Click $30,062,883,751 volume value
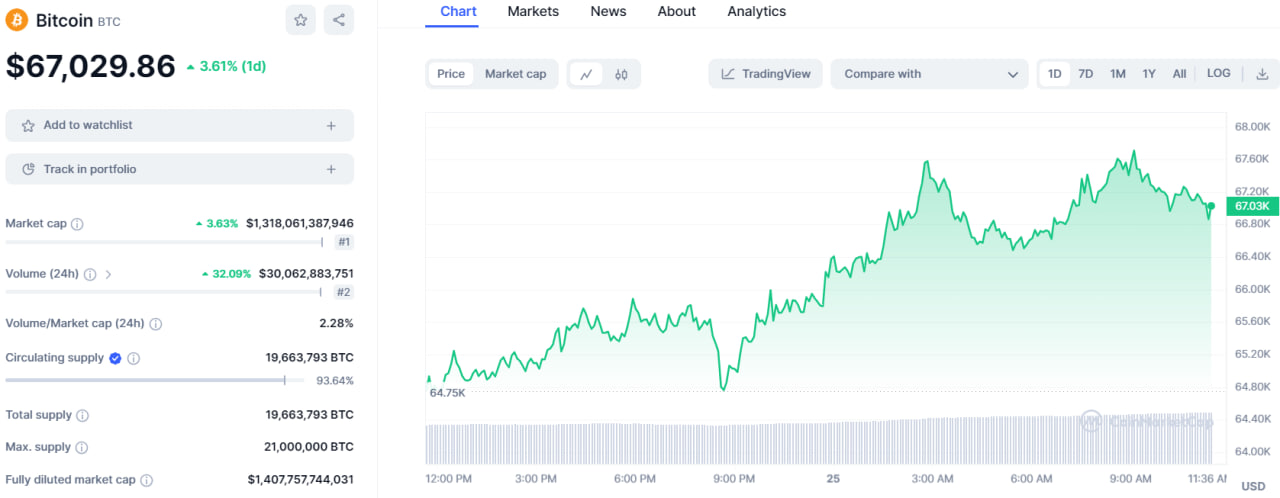This screenshot has height=498, width=1280. point(306,274)
